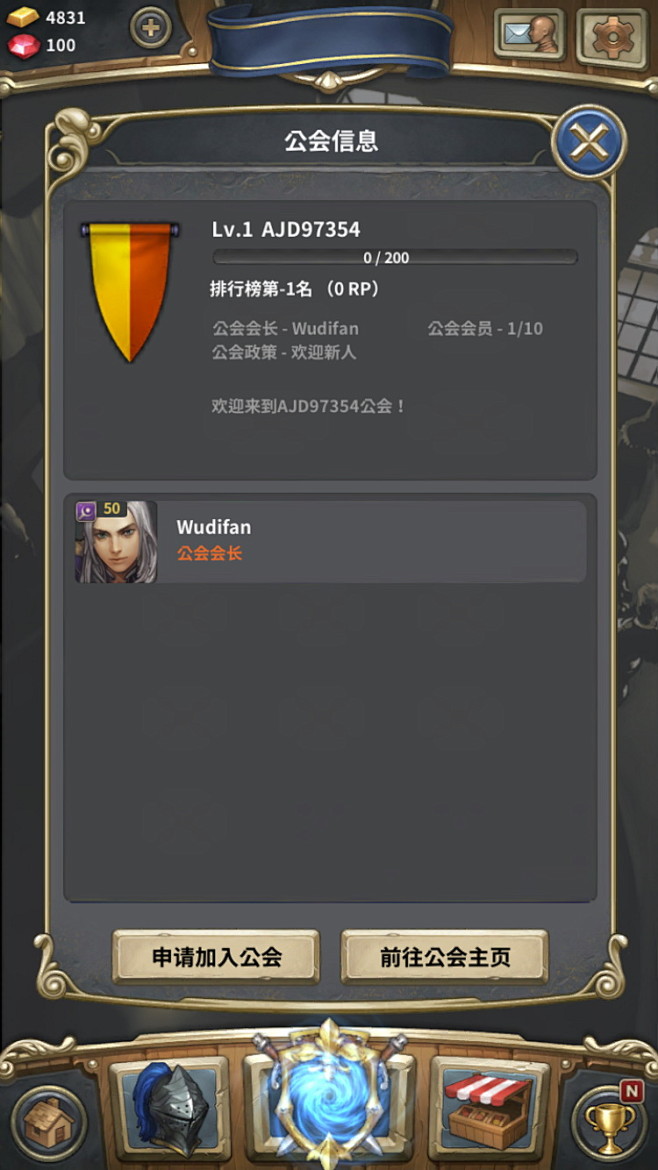
Task: Close the guild info dialog
Action: coord(589,142)
